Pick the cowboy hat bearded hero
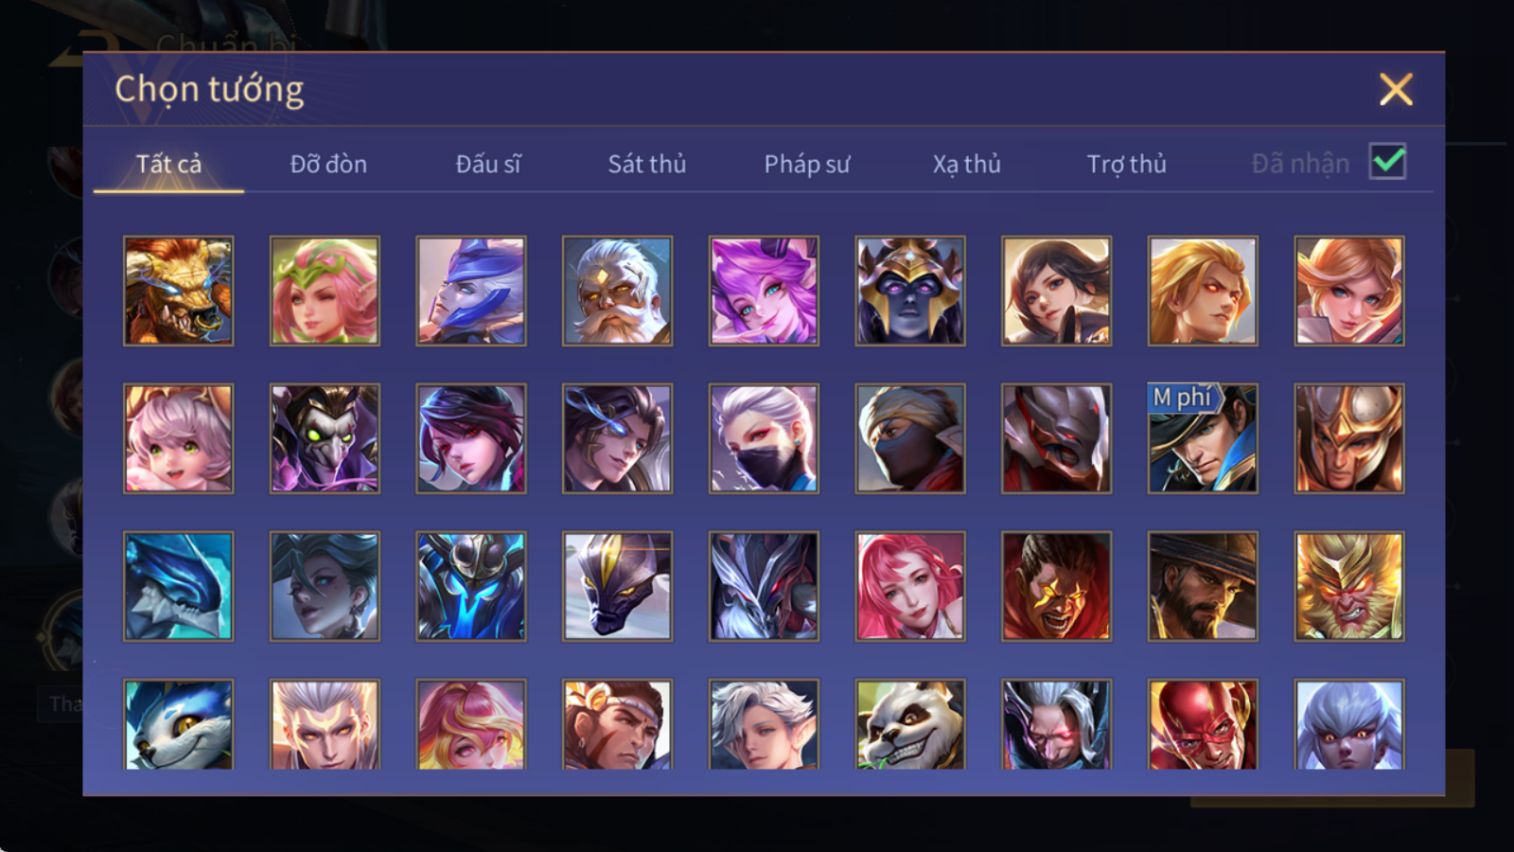This screenshot has width=1514, height=852. click(x=1203, y=586)
